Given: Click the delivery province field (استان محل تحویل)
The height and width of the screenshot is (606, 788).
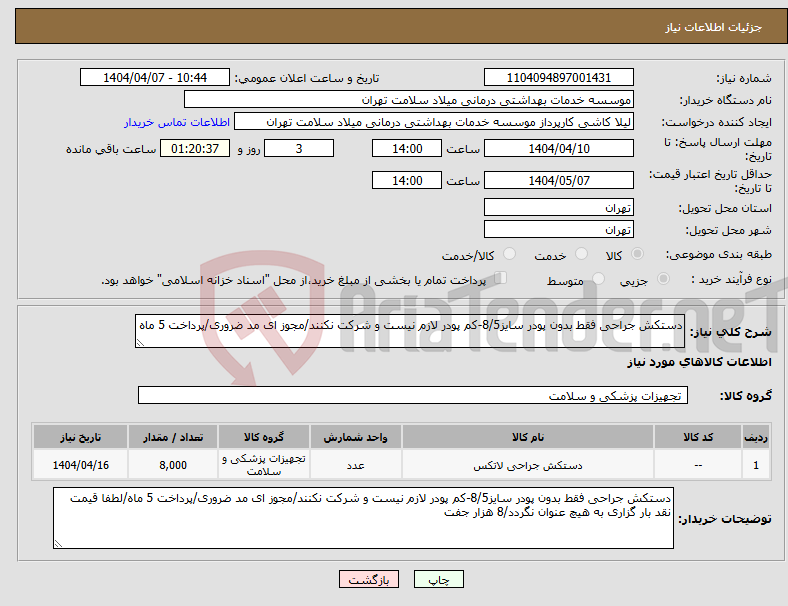Looking at the screenshot, I should (x=558, y=207).
